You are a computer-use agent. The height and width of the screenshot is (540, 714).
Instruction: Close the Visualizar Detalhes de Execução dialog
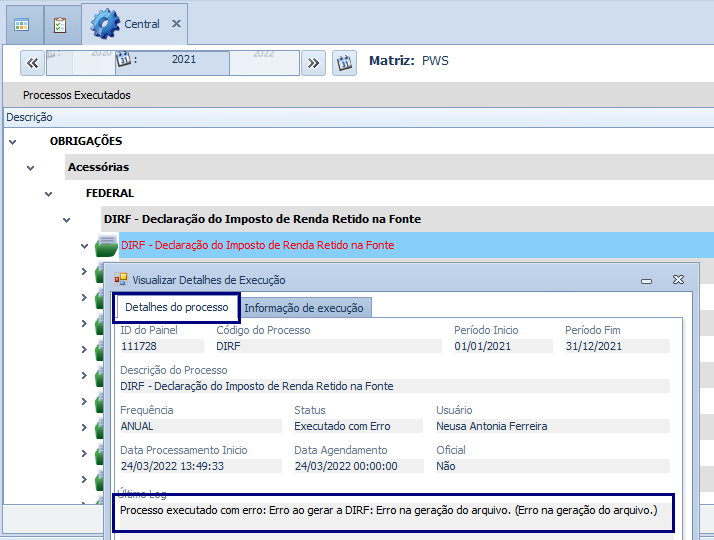[678, 280]
